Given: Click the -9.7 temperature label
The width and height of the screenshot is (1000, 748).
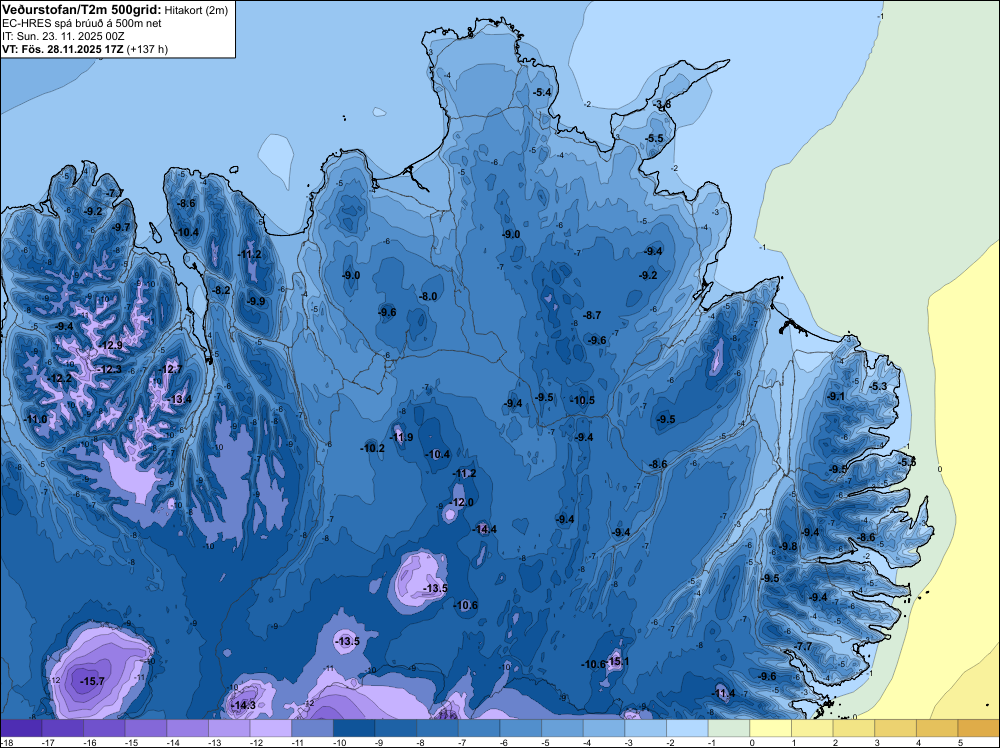Looking at the screenshot, I should [x=121, y=227].
